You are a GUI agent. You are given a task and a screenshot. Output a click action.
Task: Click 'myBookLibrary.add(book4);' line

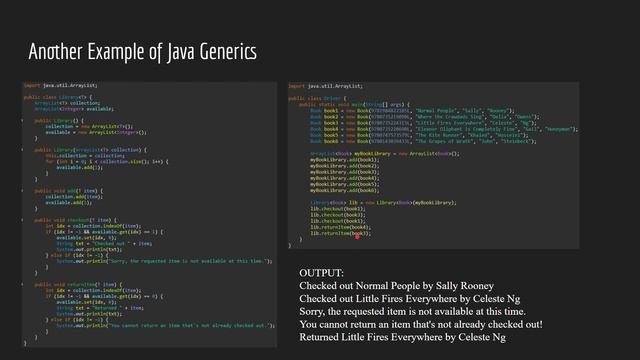pyautogui.click(x=345, y=178)
